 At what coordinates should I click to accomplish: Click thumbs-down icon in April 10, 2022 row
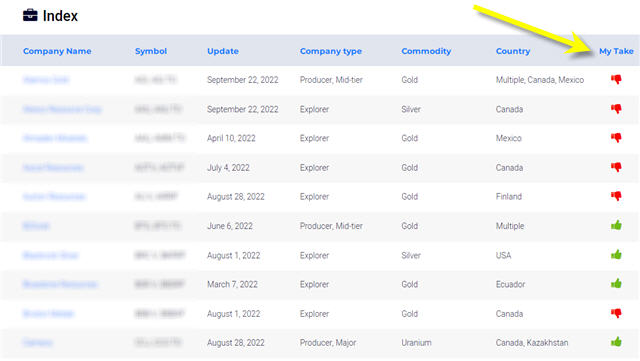pos(616,138)
